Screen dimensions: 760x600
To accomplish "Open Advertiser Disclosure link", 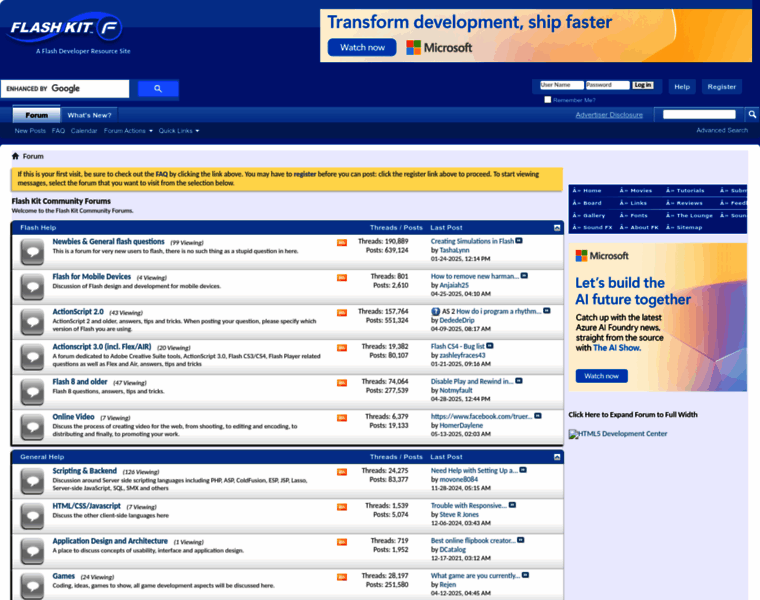I will point(609,115).
